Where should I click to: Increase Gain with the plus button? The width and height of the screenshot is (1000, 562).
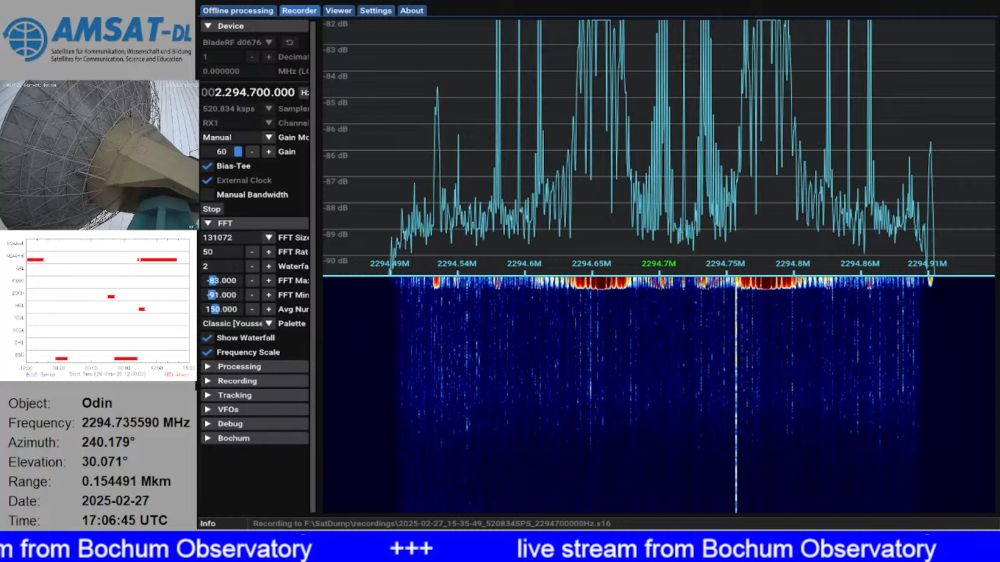(x=268, y=152)
